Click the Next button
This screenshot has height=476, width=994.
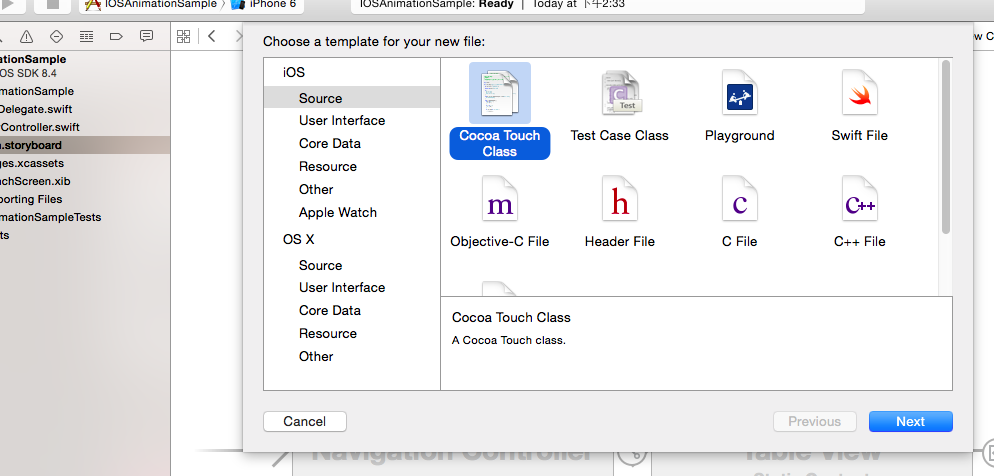910,421
